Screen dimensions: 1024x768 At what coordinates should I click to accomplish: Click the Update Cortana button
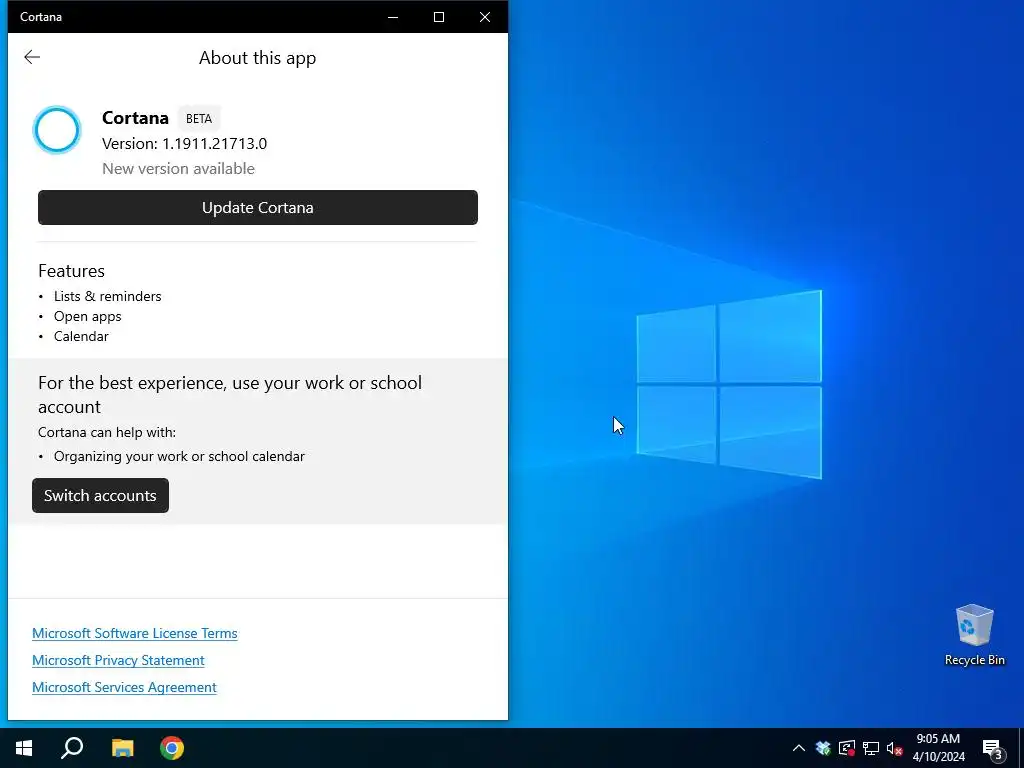258,208
